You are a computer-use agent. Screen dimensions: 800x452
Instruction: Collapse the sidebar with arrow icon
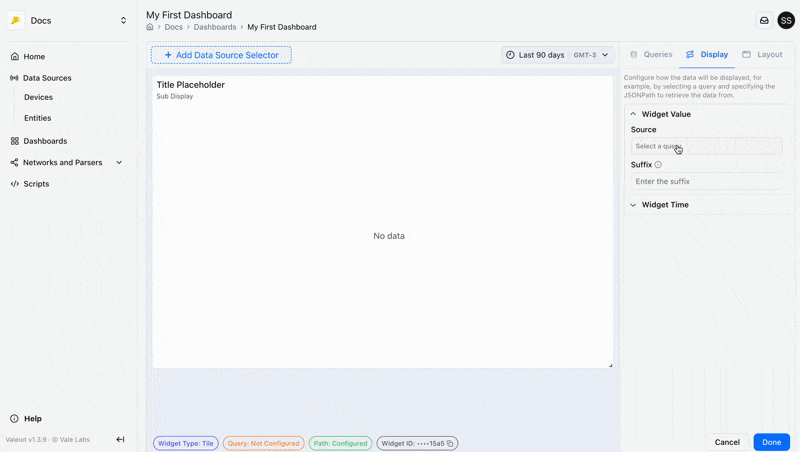point(120,439)
